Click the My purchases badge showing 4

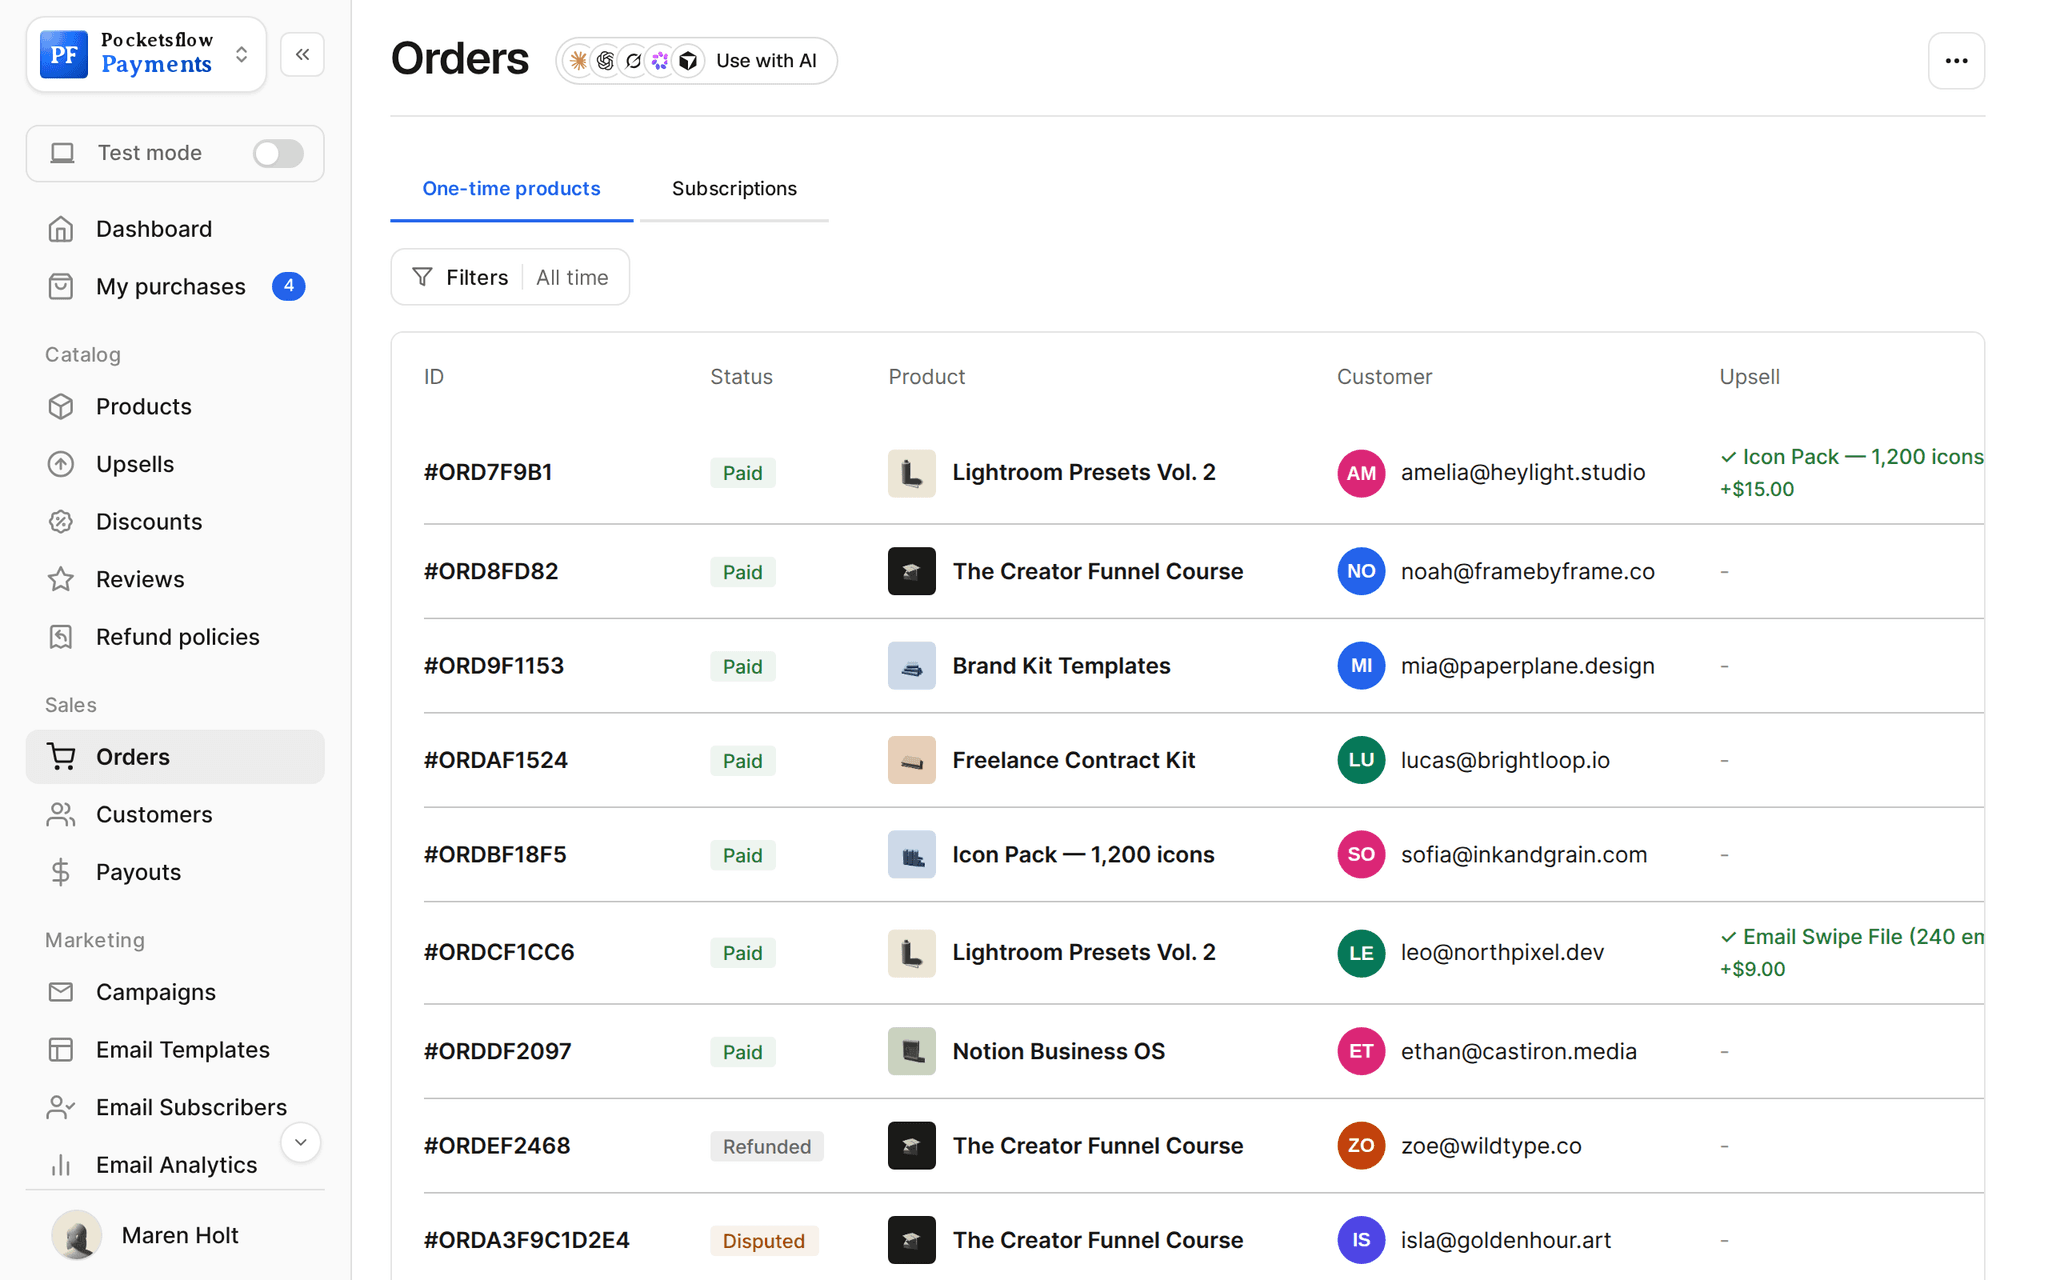point(289,286)
